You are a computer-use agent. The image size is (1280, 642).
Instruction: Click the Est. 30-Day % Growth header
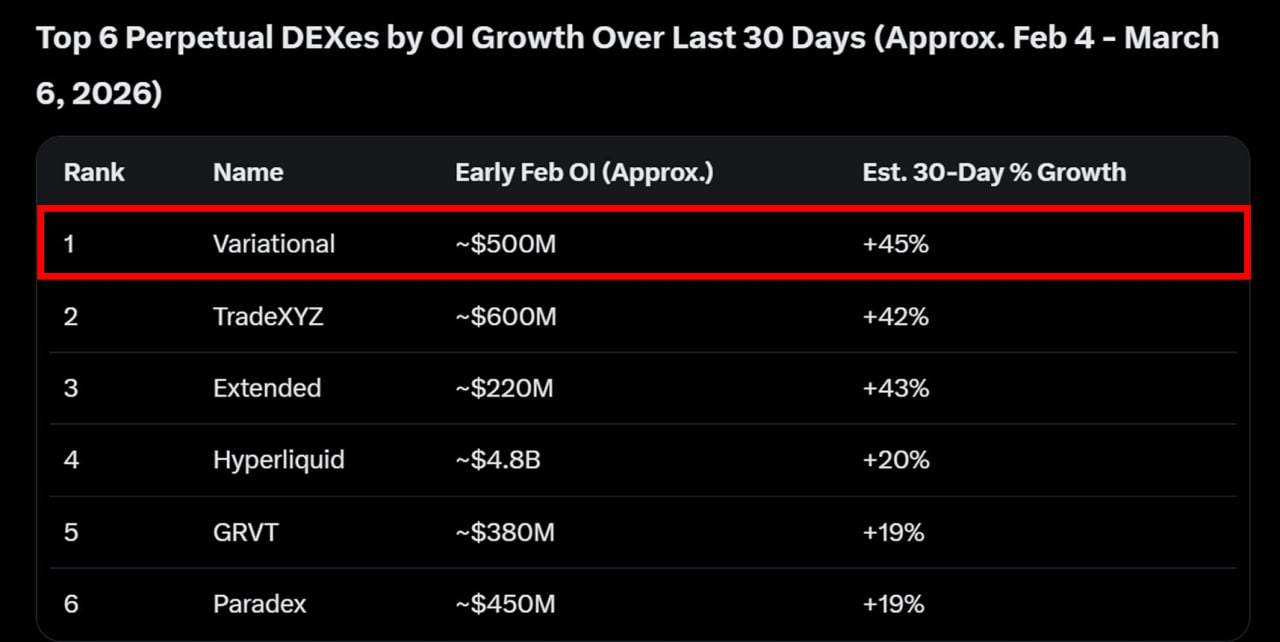point(994,172)
